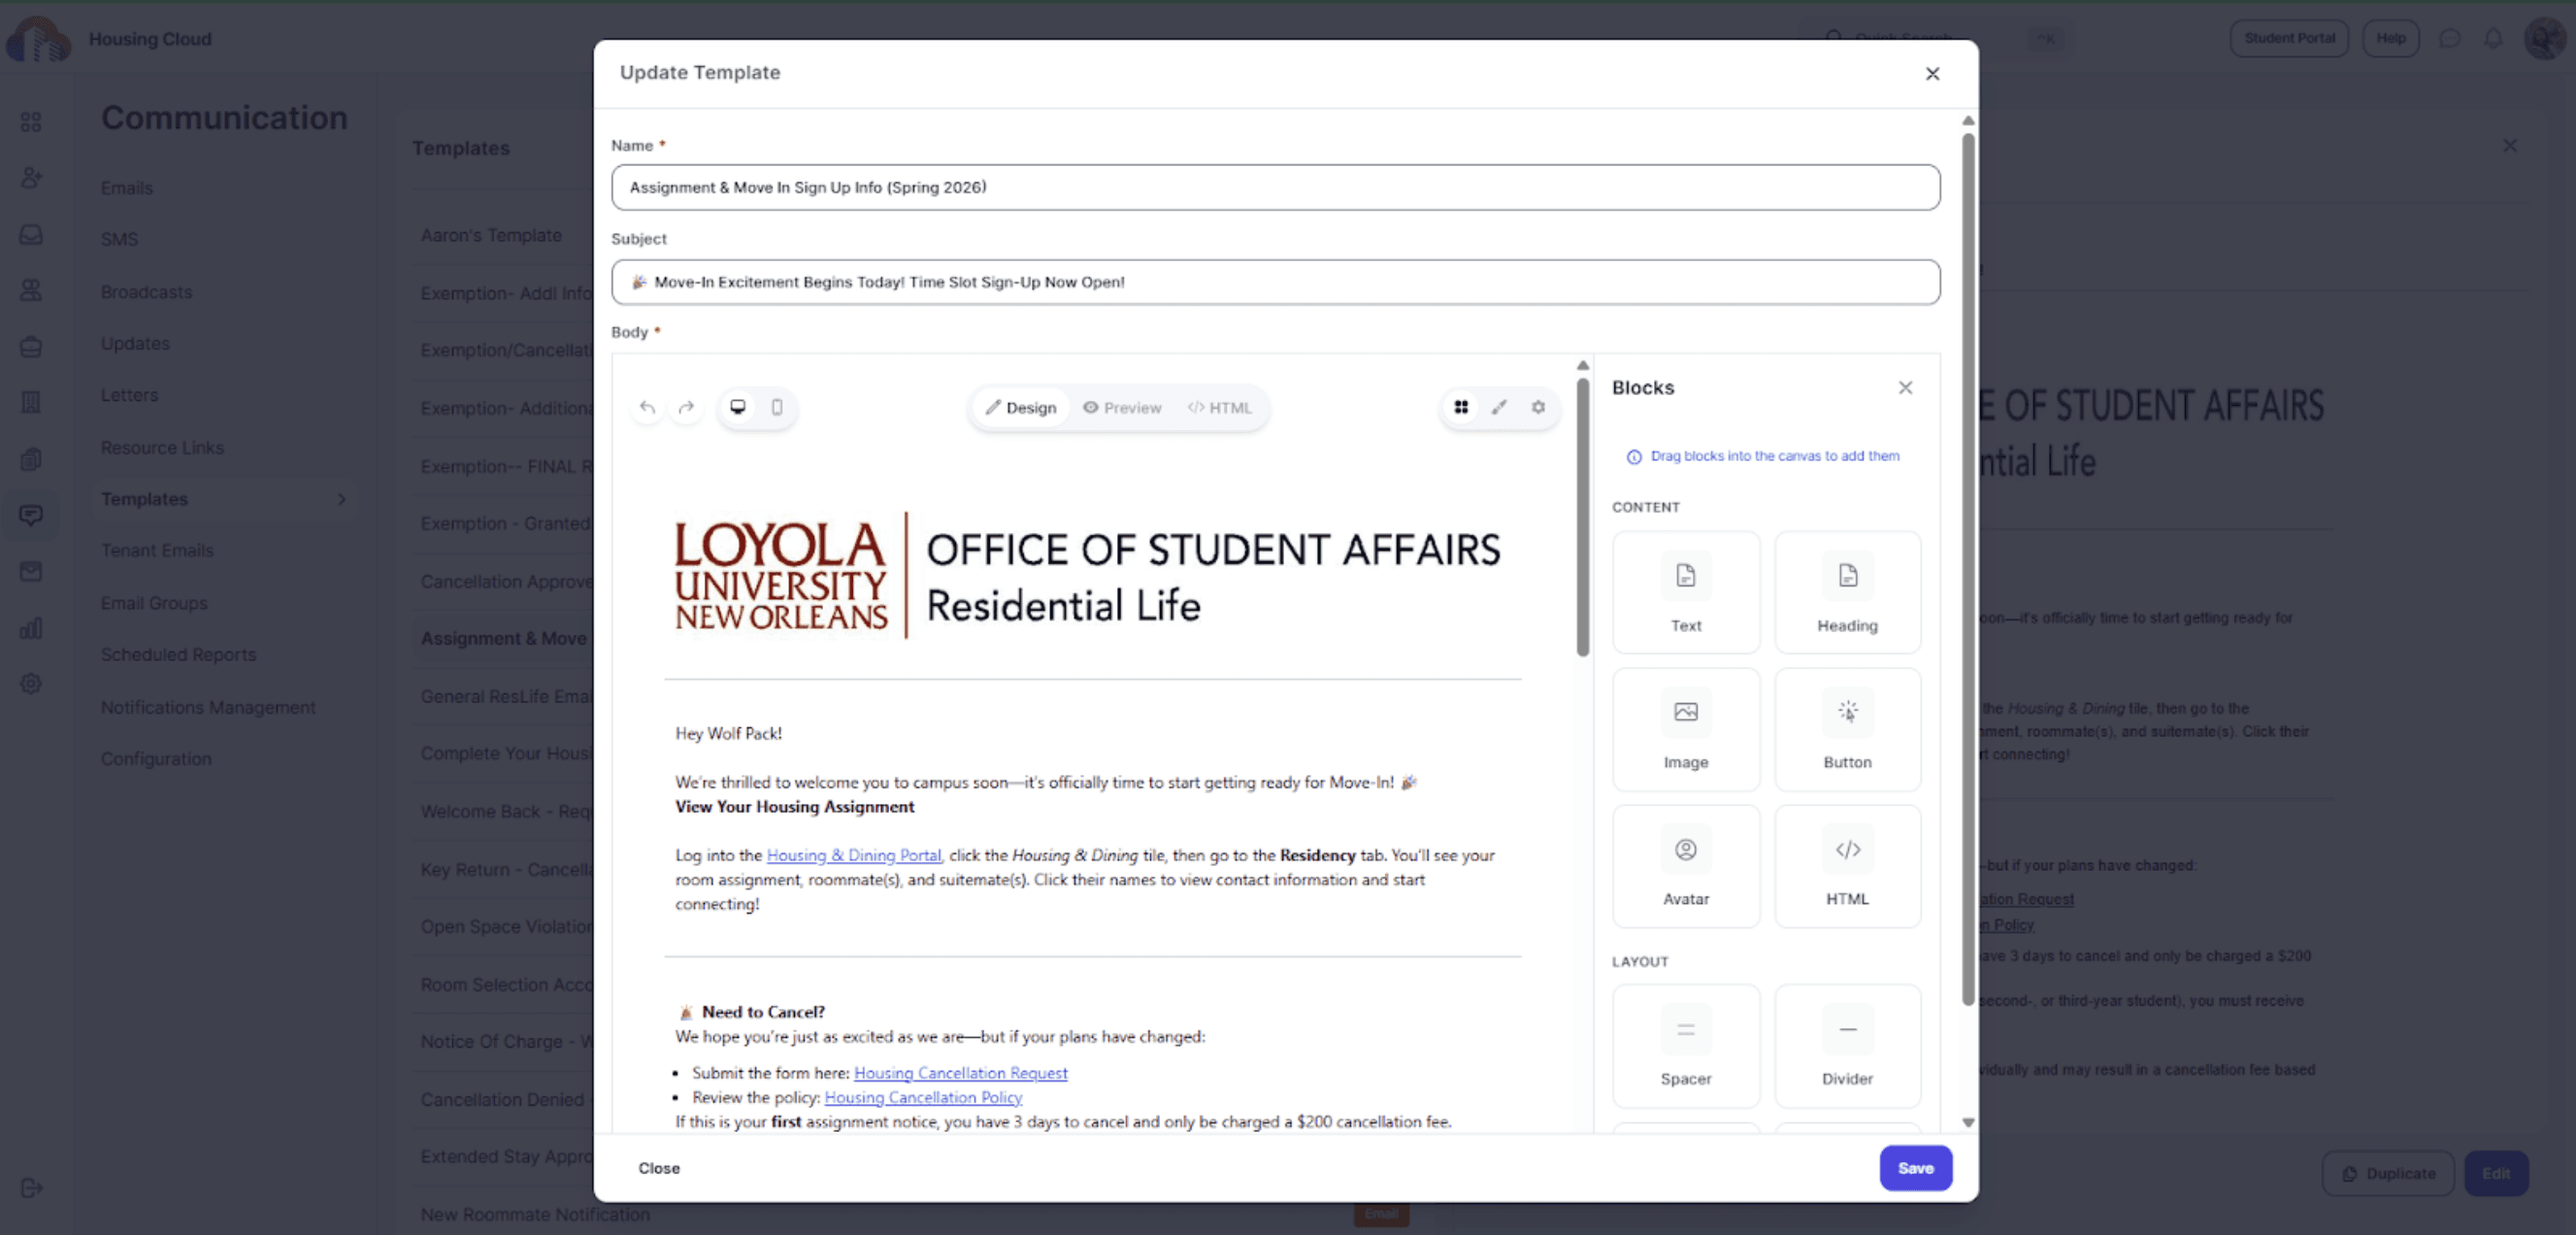The image size is (2576, 1235).
Task: Open the editor settings gear icon
Action: click(1538, 407)
